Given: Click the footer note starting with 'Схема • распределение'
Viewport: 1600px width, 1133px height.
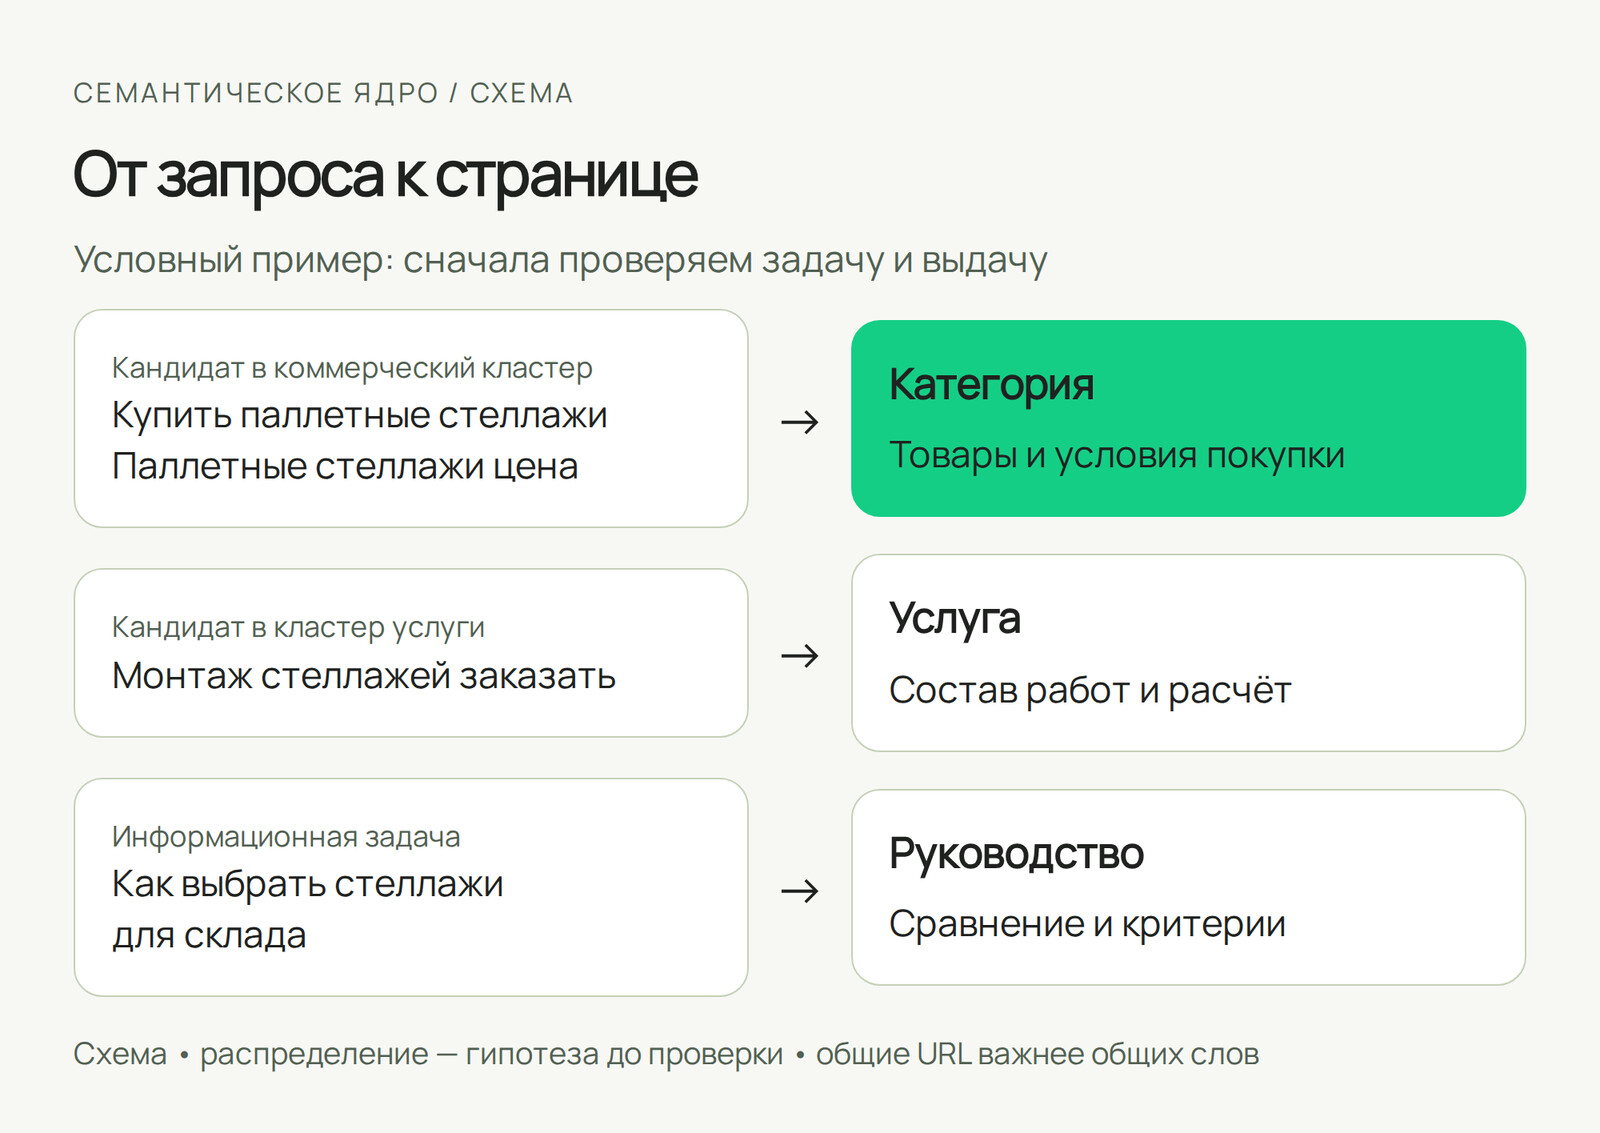Looking at the screenshot, I should click(x=666, y=1054).
